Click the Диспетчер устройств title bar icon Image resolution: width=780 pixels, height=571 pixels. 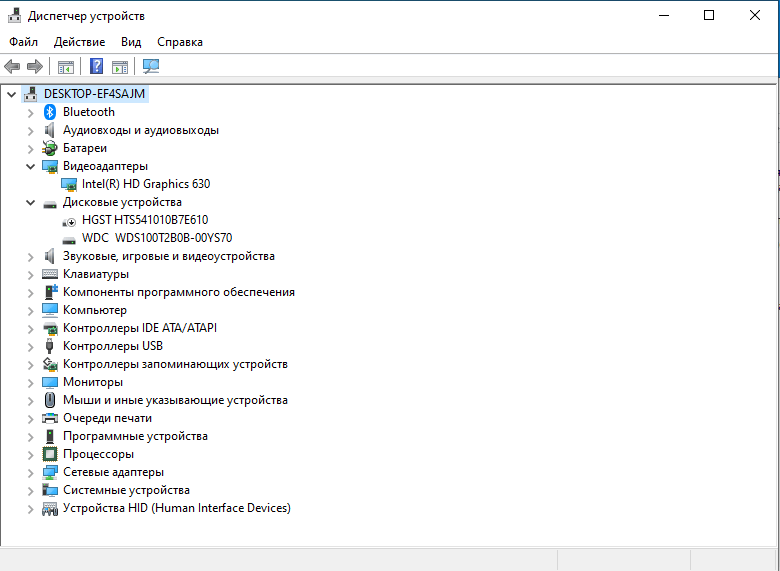coord(14,15)
